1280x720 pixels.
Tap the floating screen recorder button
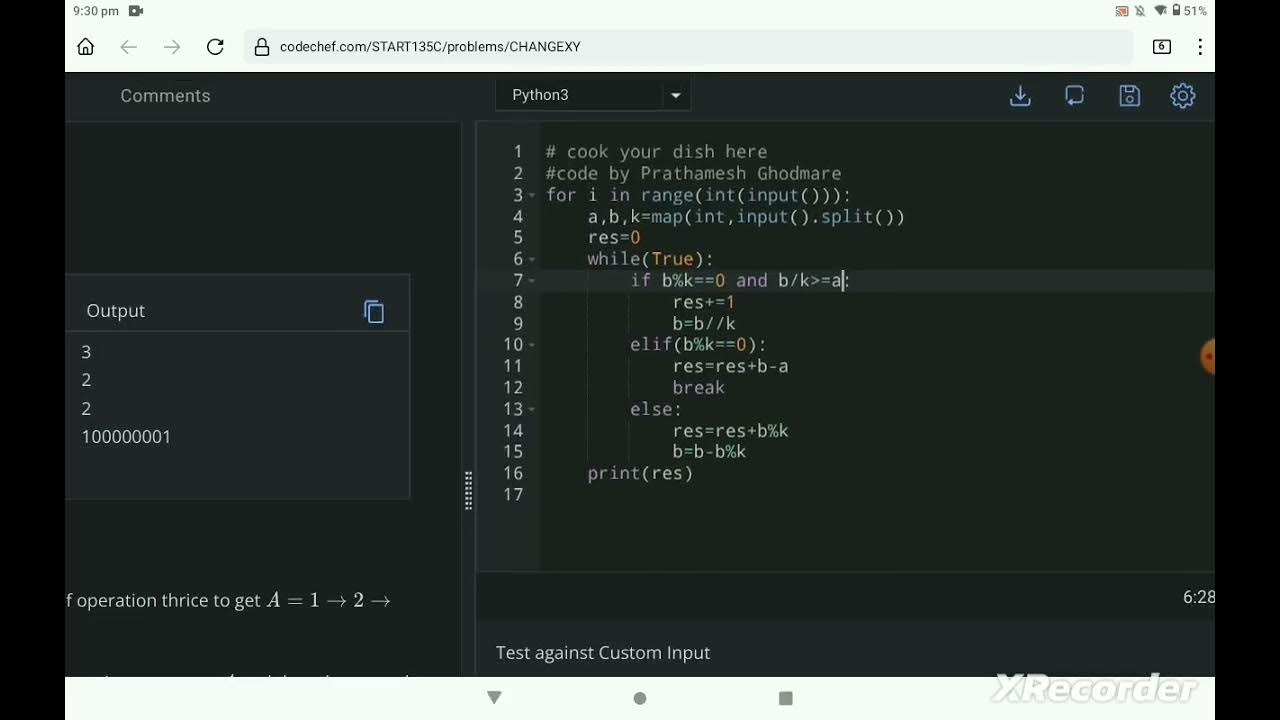(x=1207, y=356)
